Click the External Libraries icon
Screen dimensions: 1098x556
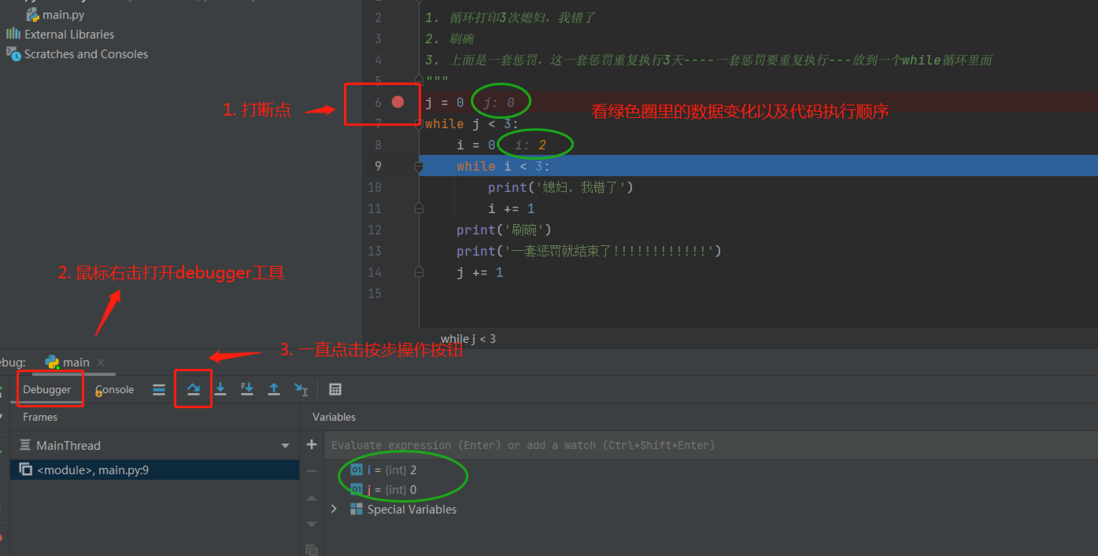[13, 34]
